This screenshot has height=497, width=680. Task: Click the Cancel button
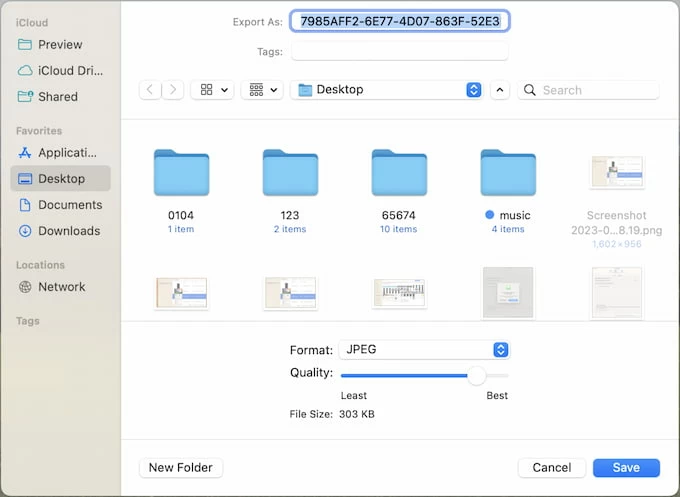tap(551, 467)
